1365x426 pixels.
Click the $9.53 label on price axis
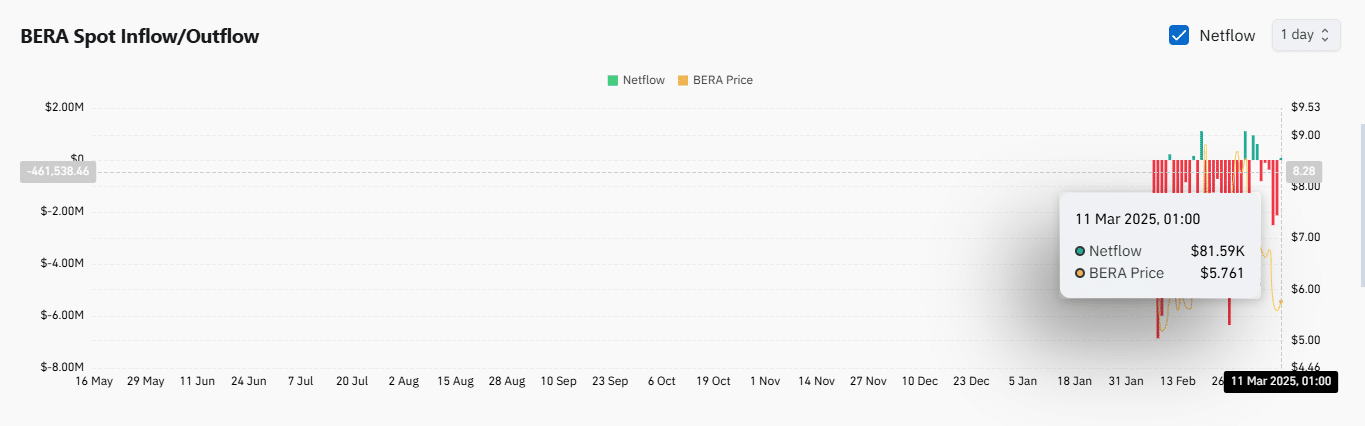1306,107
